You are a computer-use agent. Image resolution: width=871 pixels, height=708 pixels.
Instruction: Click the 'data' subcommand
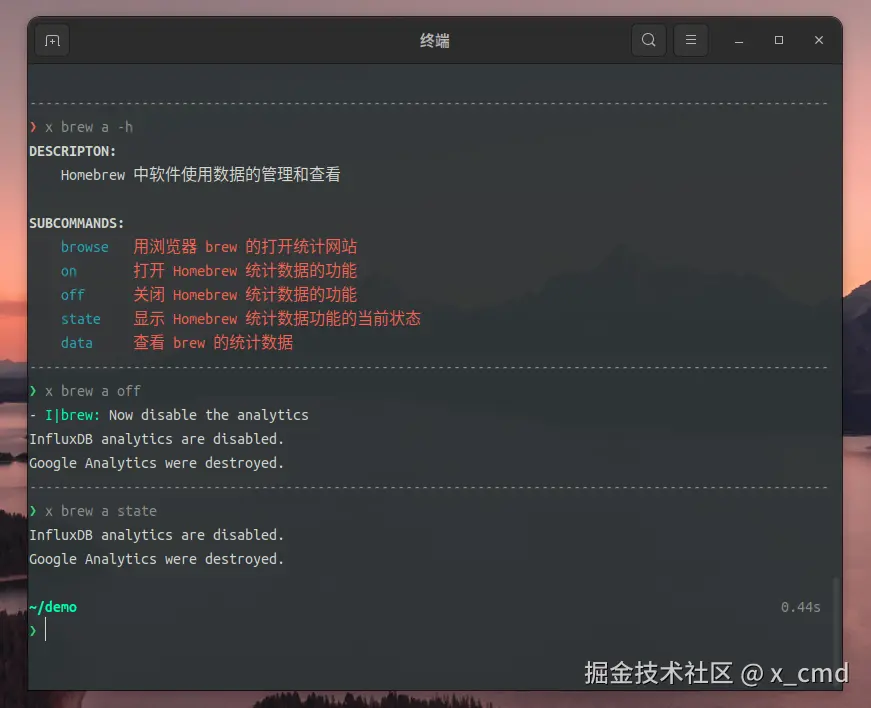77,343
